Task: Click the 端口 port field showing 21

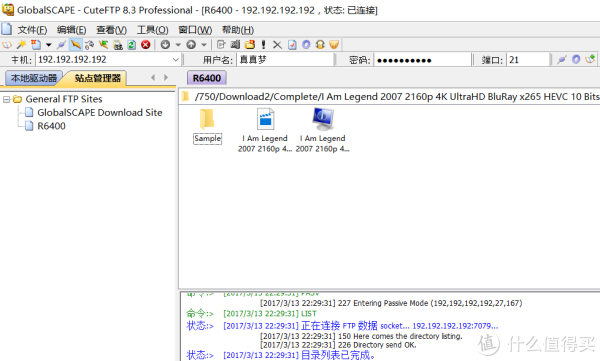Action: click(x=528, y=60)
